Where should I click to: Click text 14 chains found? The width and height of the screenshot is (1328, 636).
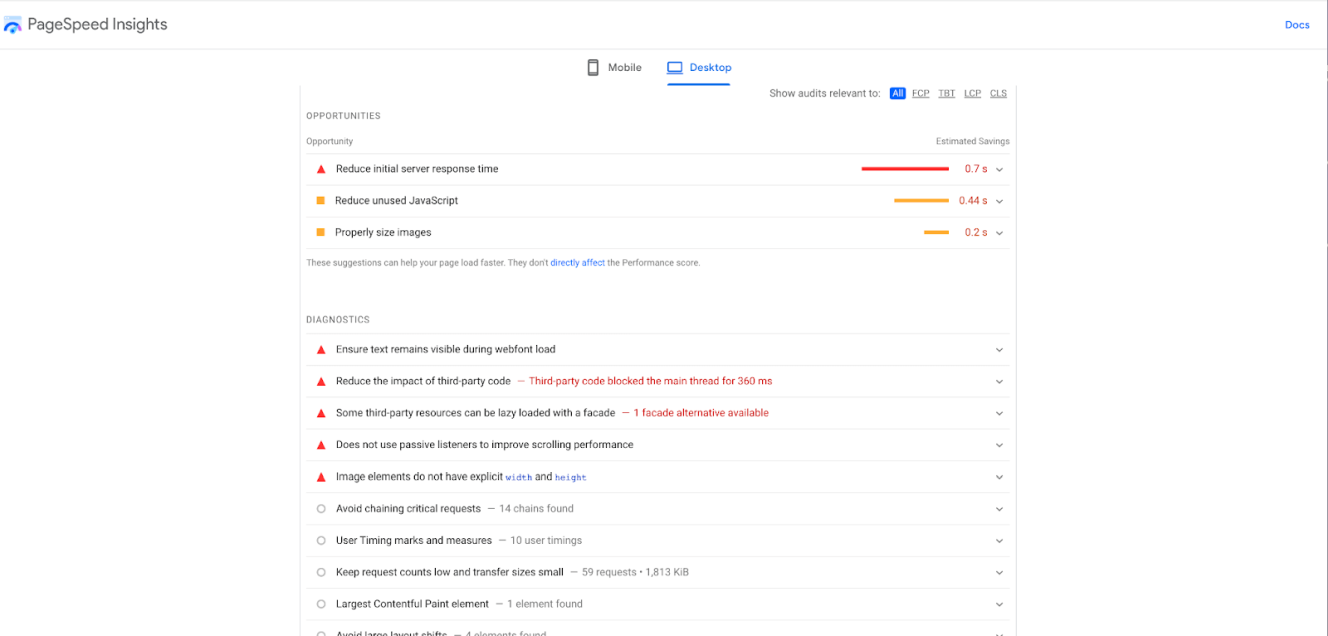(536, 509)
